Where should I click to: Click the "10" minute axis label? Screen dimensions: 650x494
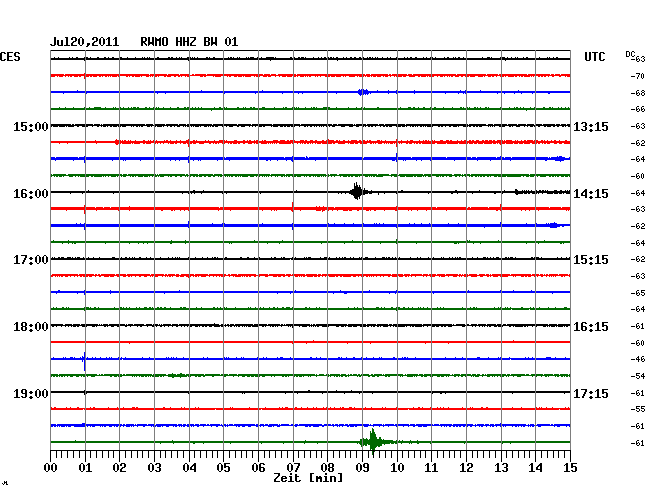pos(397,468)
